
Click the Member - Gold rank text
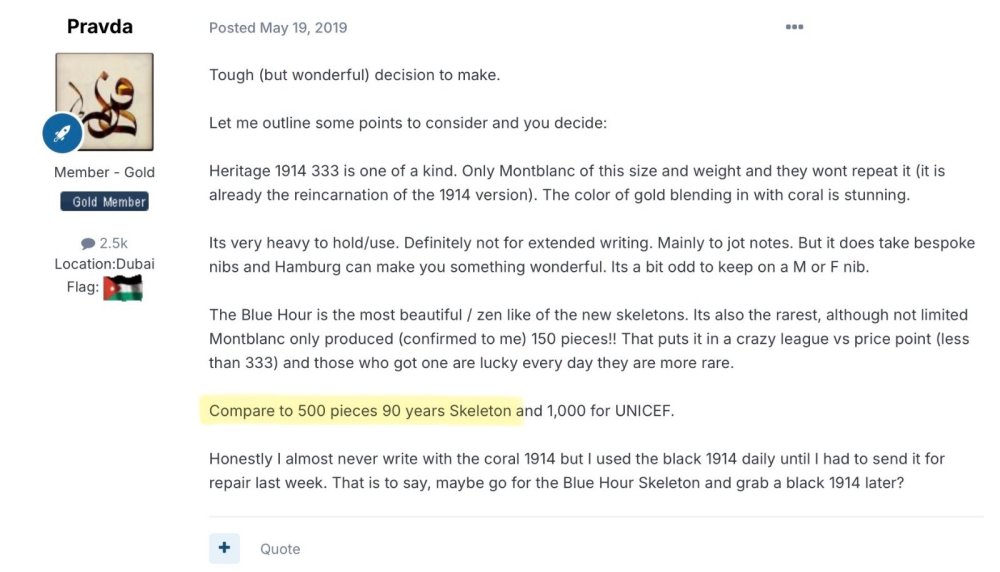click(x=104, y=172)
